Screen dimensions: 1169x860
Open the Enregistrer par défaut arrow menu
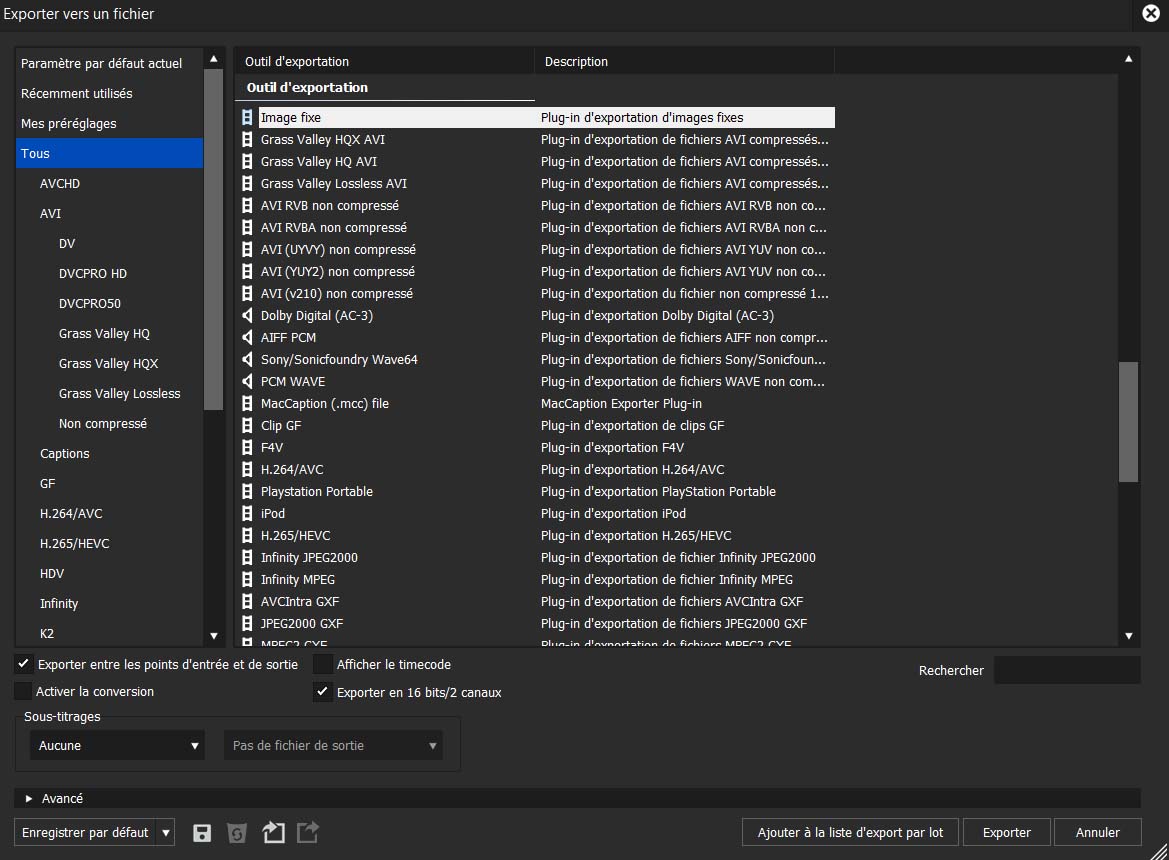pyautogui.click(x=166, y=832)
